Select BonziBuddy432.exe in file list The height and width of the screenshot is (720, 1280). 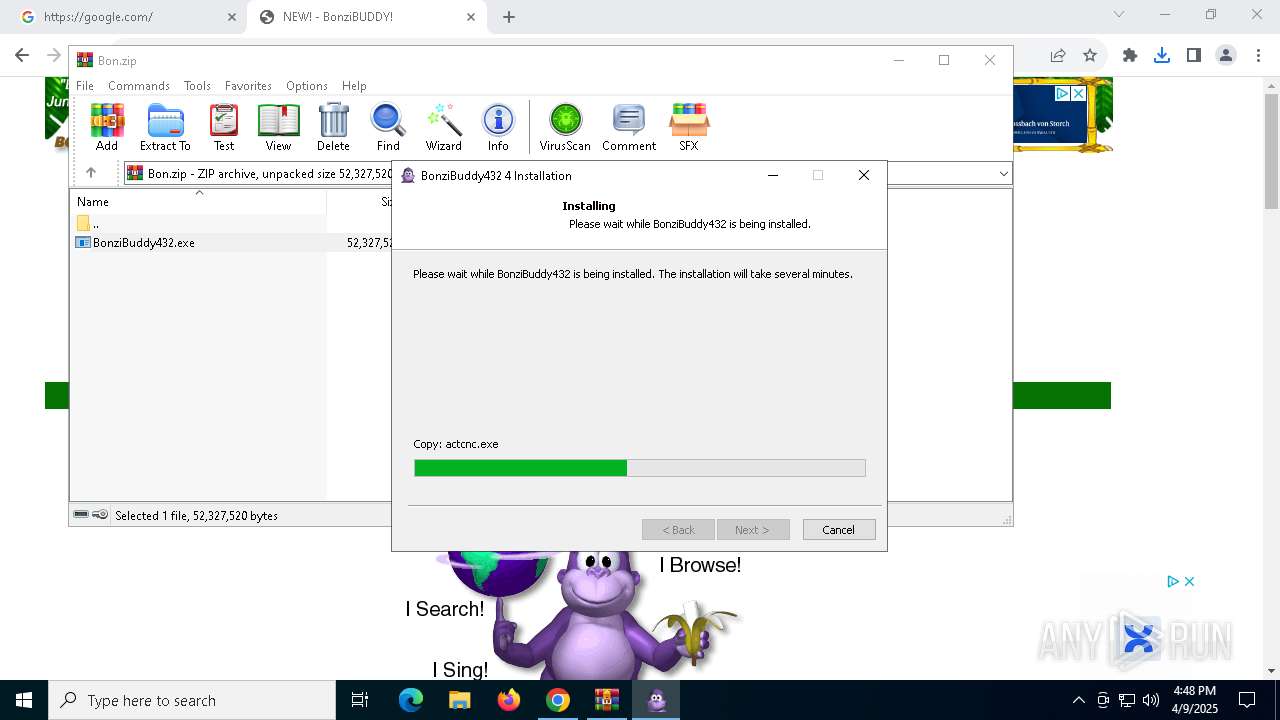click(x=144, y=243)
